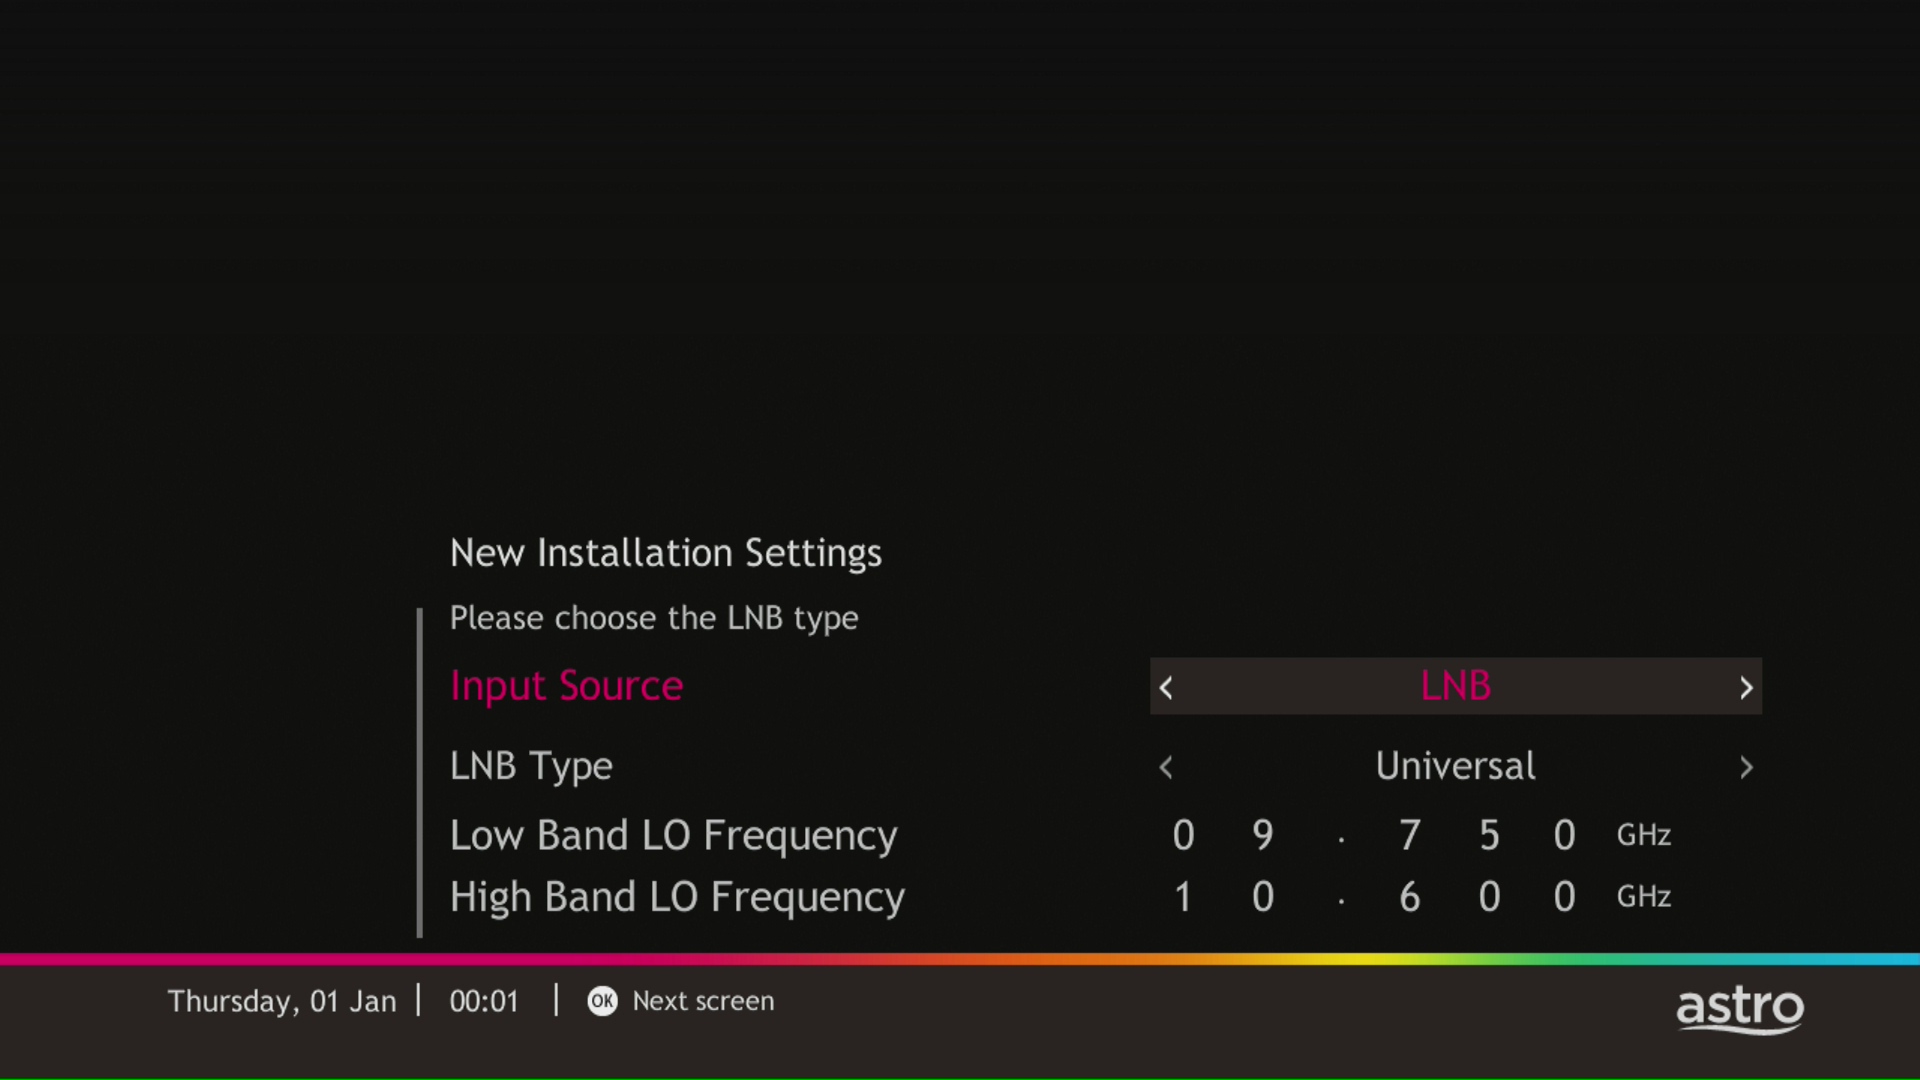The width and height of the screenshot is (1920, 1080).
Task: Select the Input Source menu row
Action: click(566, 686)
